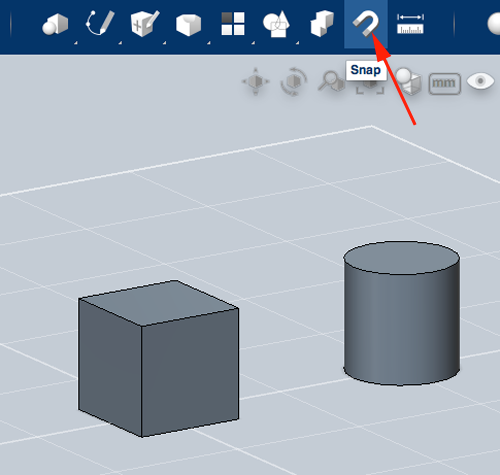The height and width of the screenshot is (475, 500).
Task: Click the Pan navigation icon
Action: tap(256, 81)
